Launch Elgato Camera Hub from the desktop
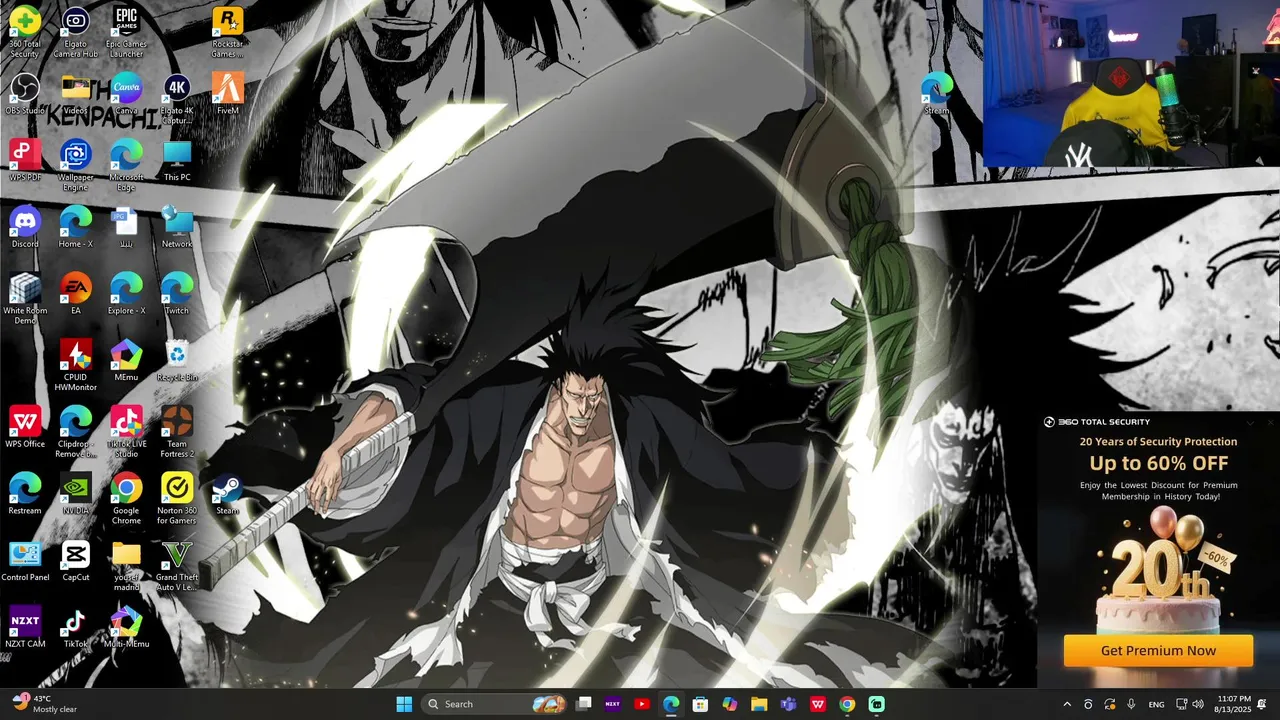Image resolution: width=1280 pixels, height=720 pixels. click(76, 32)
